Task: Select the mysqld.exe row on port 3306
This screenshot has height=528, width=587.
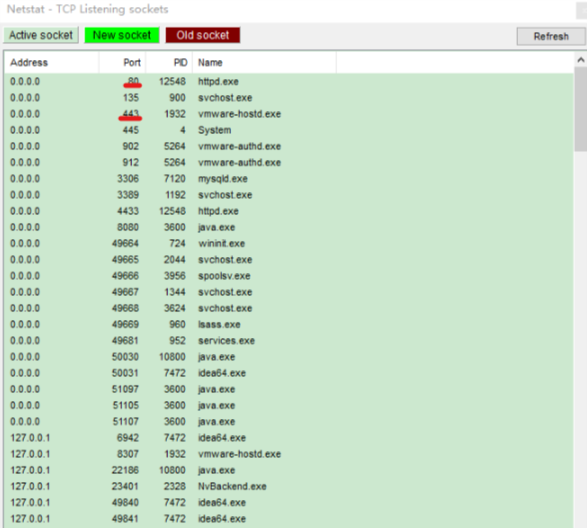Action: coord(289,179)
